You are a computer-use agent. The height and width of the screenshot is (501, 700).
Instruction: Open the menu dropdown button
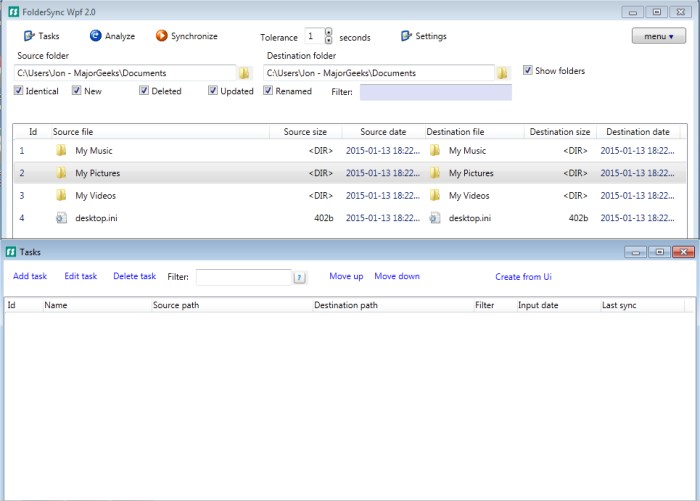[658, 36]
